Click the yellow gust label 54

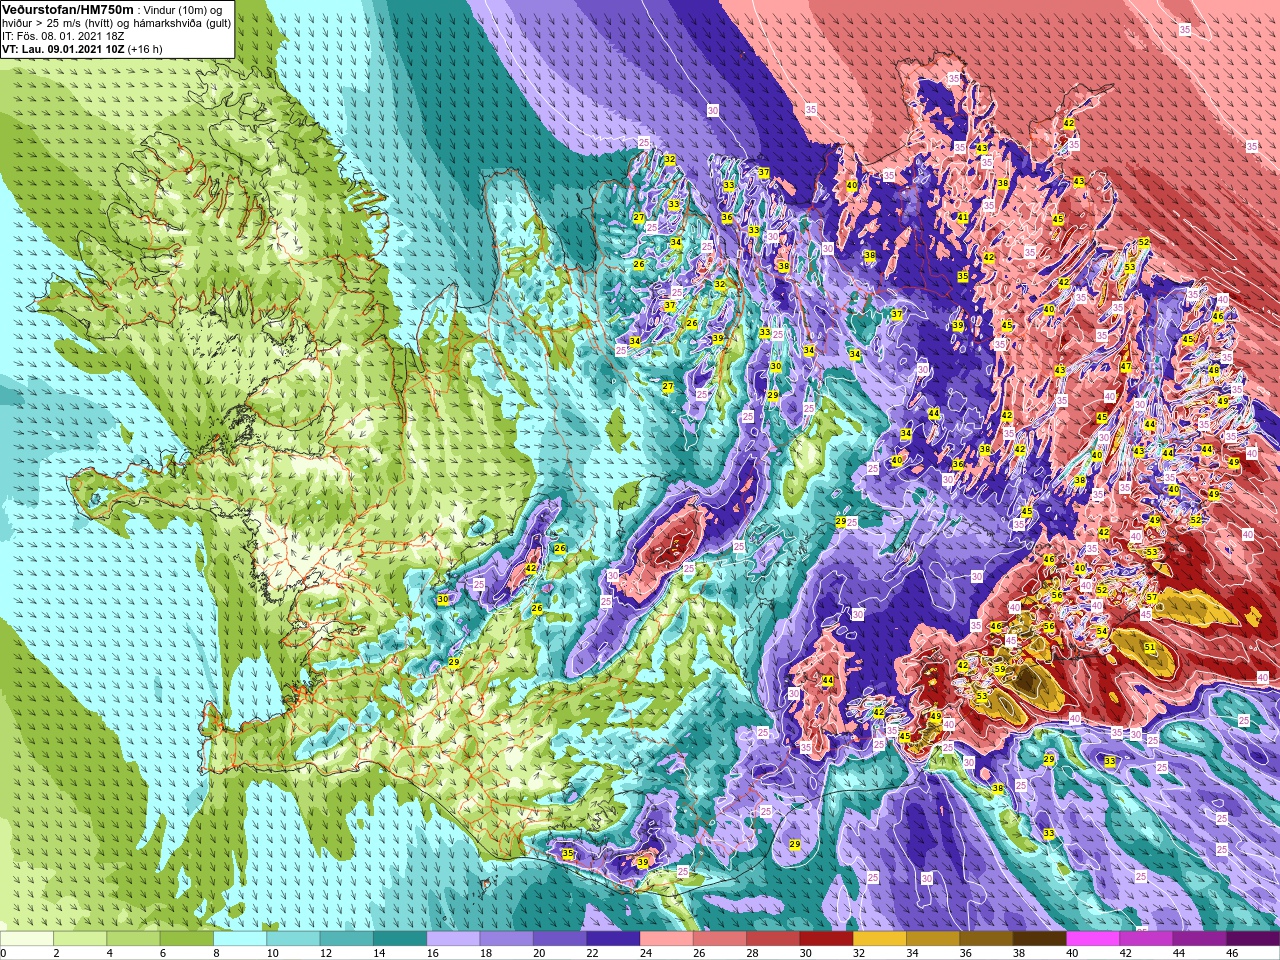click(1102, 631)
